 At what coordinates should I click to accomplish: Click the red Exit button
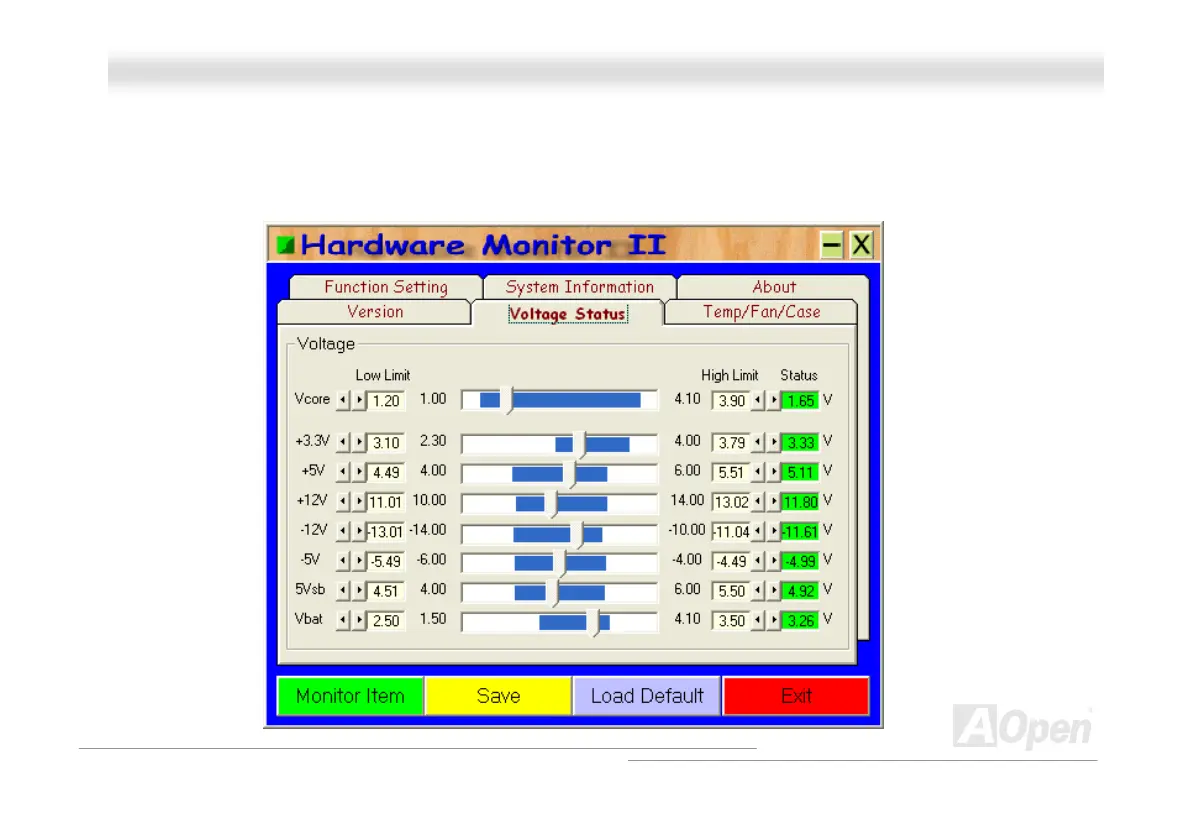point(796,696)
